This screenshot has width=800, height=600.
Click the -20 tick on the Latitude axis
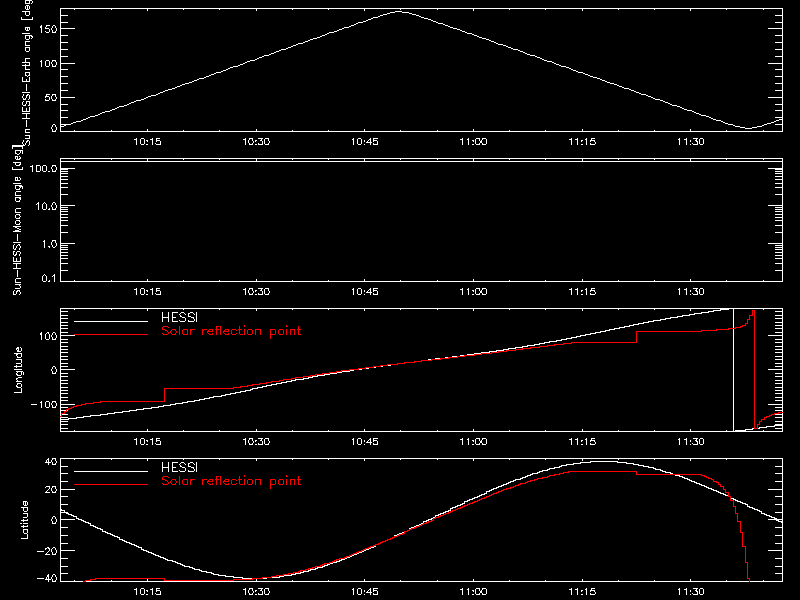pyautogui.click(x=47, y=551)
